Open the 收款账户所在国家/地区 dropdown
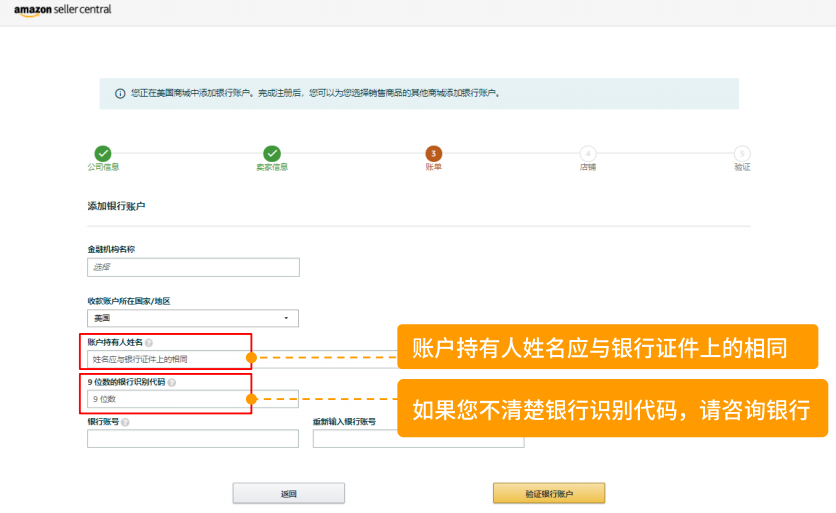Screen dimensions: 836x513 (193, 318)
